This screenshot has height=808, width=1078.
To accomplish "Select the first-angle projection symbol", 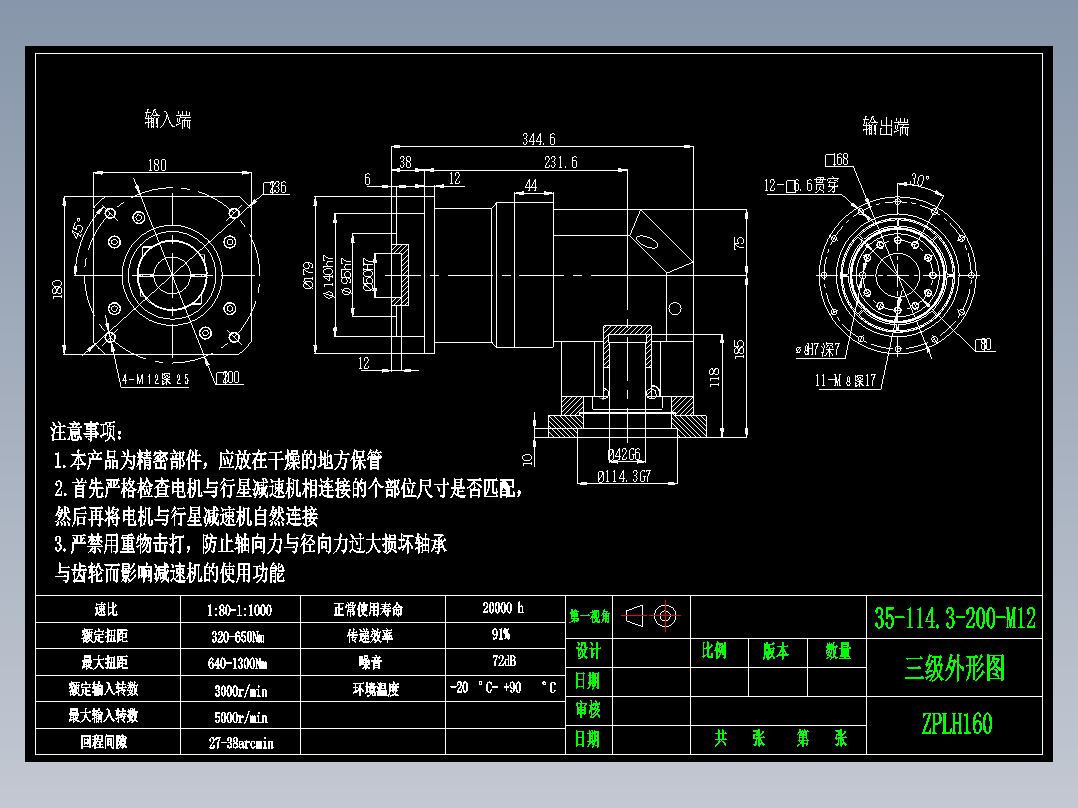I will click(x=637, y=616).
